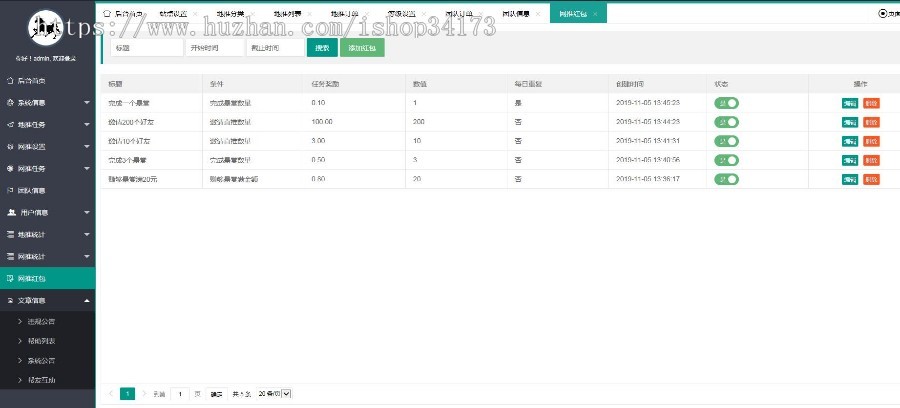Screen dimensions: 900x408
Task: Click the 系统信息 sidebar icon
Action: tap(10, 103)
